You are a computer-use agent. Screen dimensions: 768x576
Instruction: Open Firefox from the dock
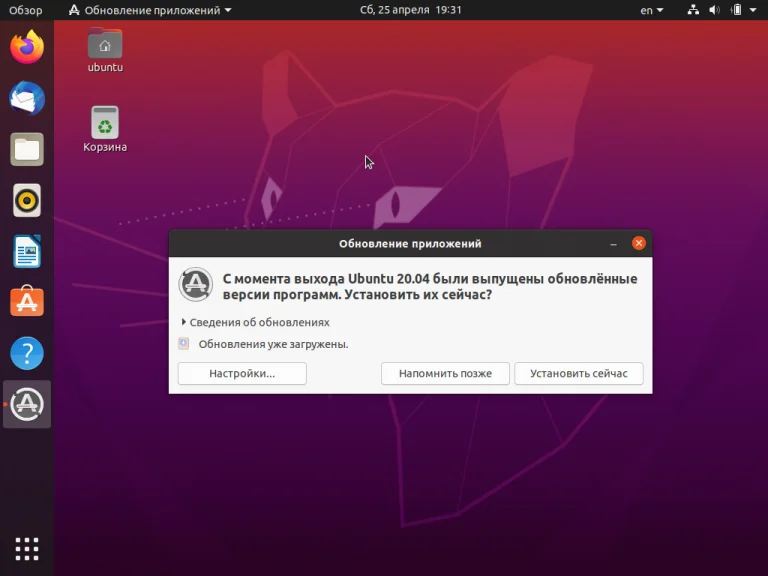point(27,47)
